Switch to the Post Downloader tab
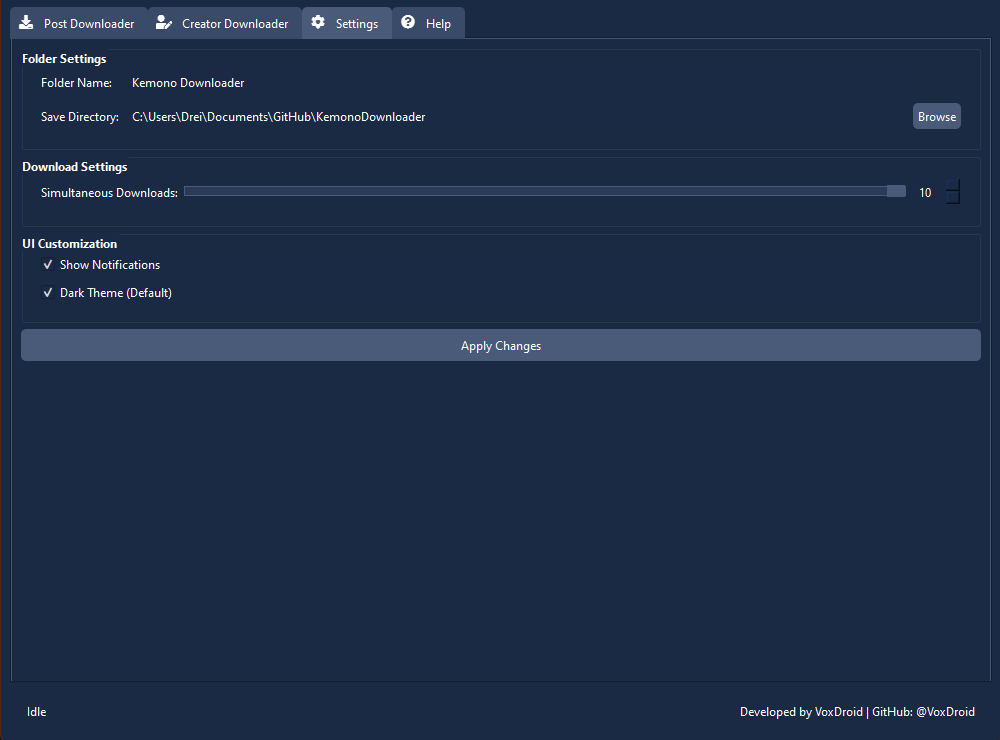The width and height of the screenshot is (1000, 740). pyautogui.click(x=78, y=22)
